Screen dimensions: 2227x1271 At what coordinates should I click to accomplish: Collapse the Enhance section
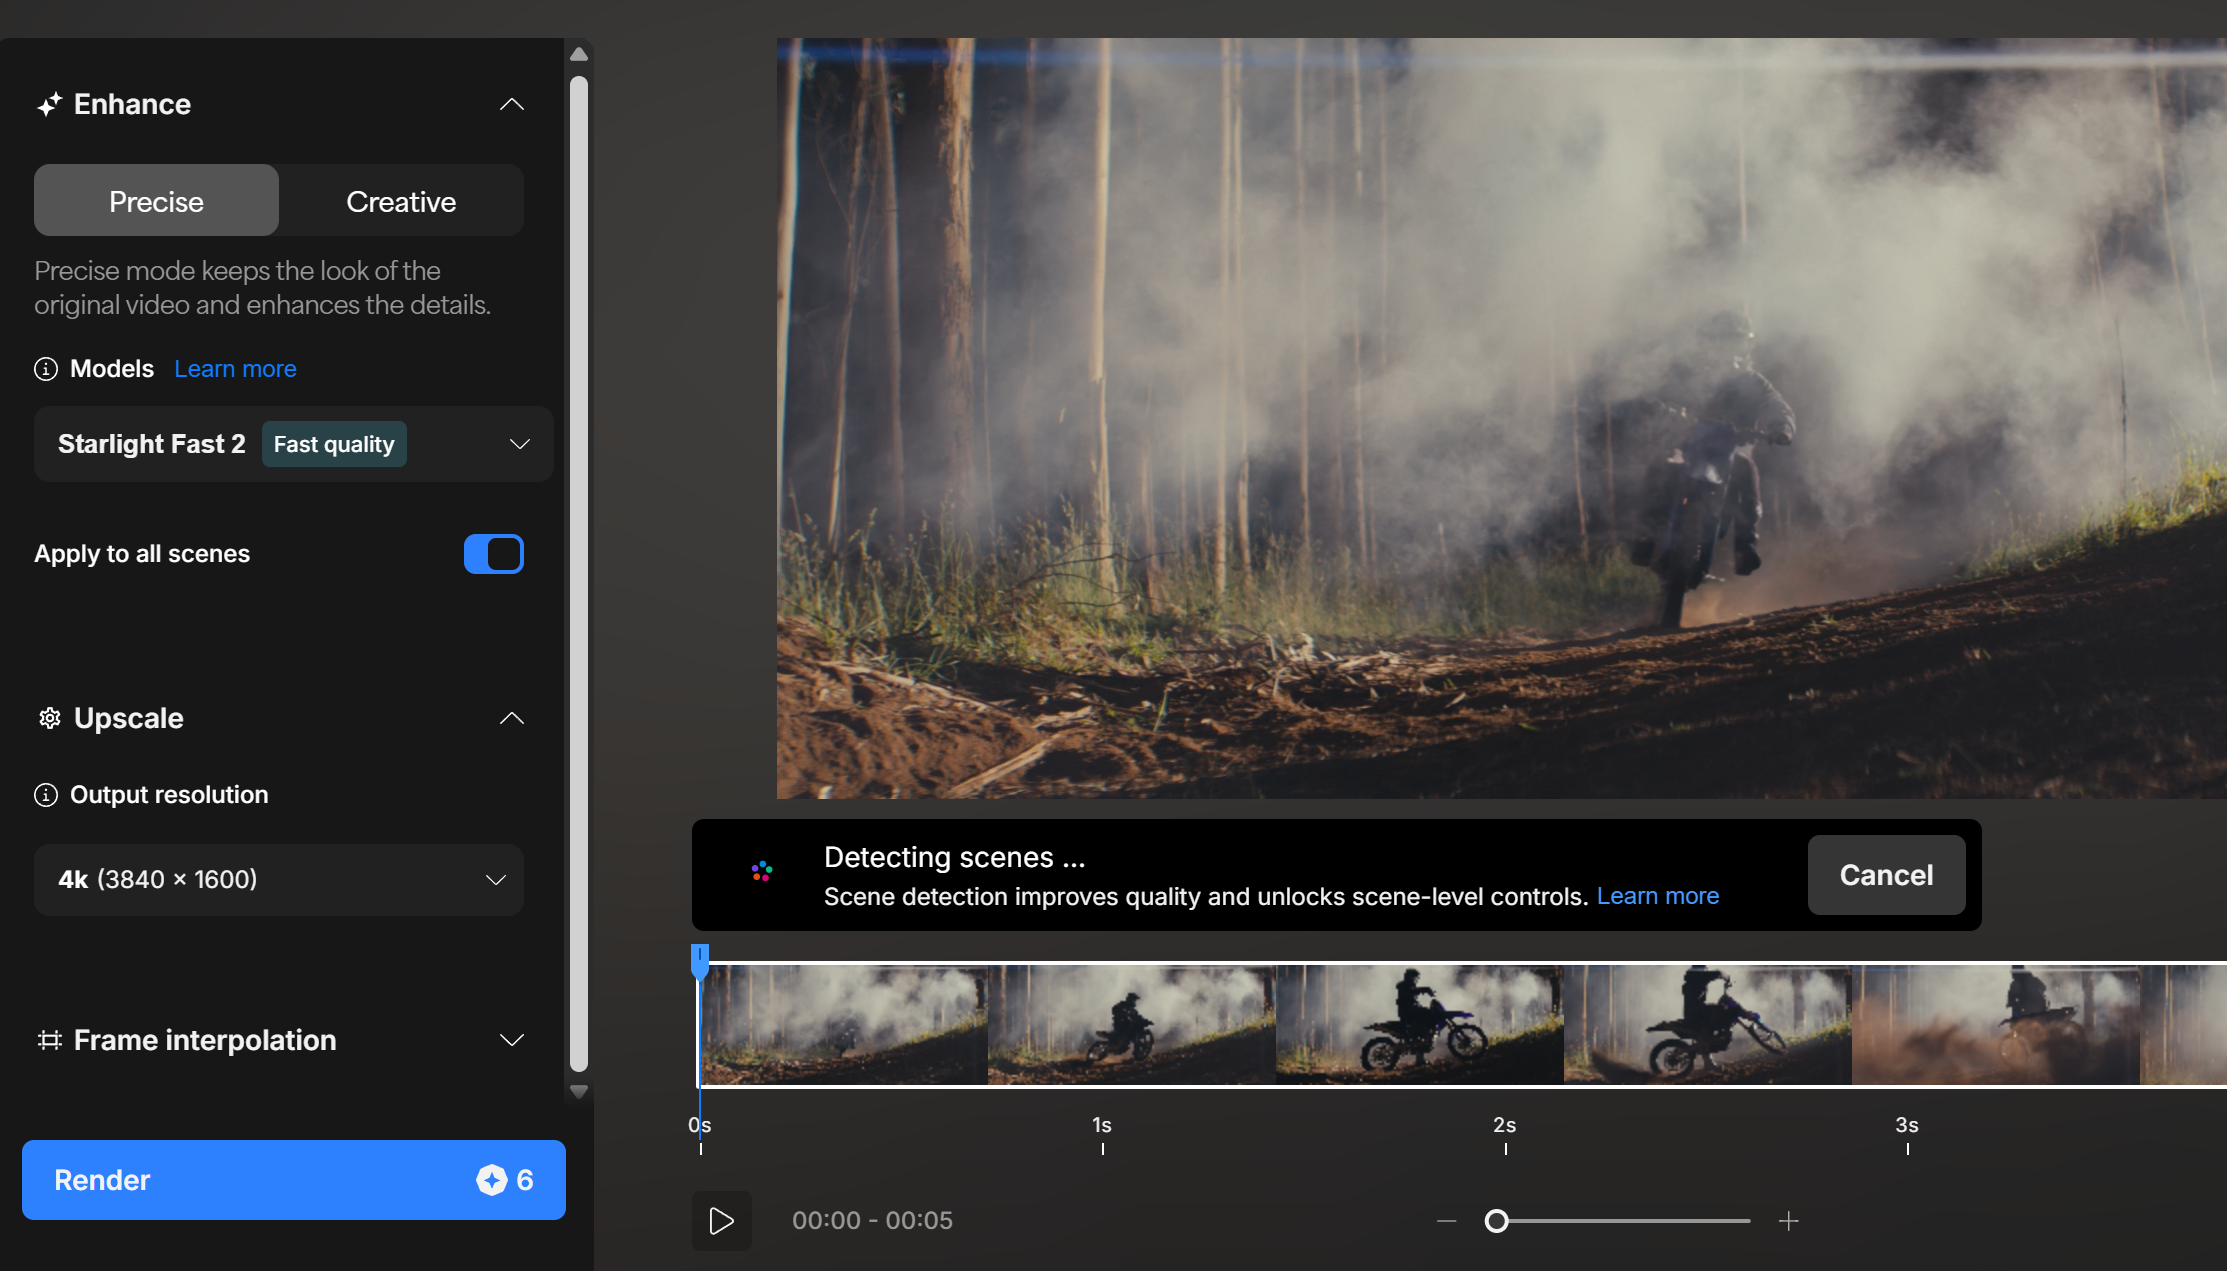pos(511,104)
